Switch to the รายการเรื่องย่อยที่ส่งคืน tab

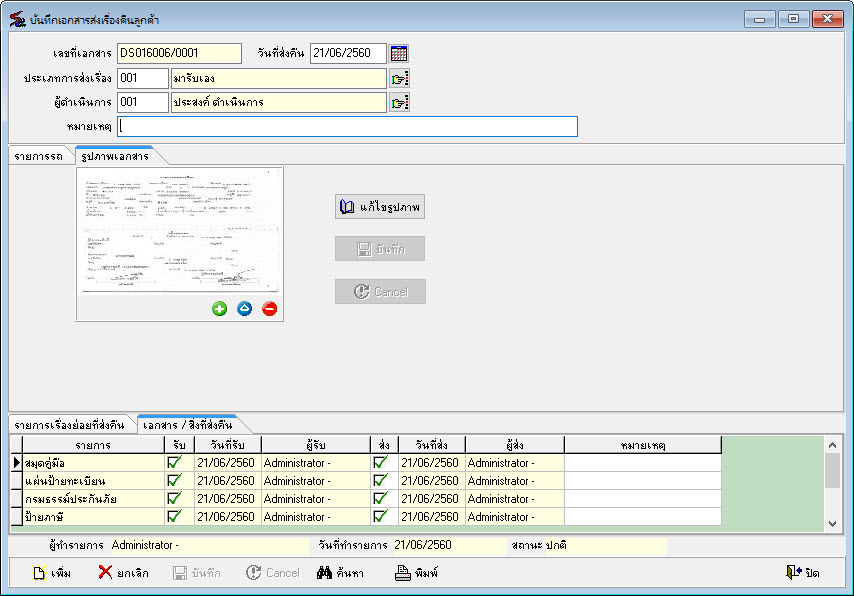[x=69, y=425]
